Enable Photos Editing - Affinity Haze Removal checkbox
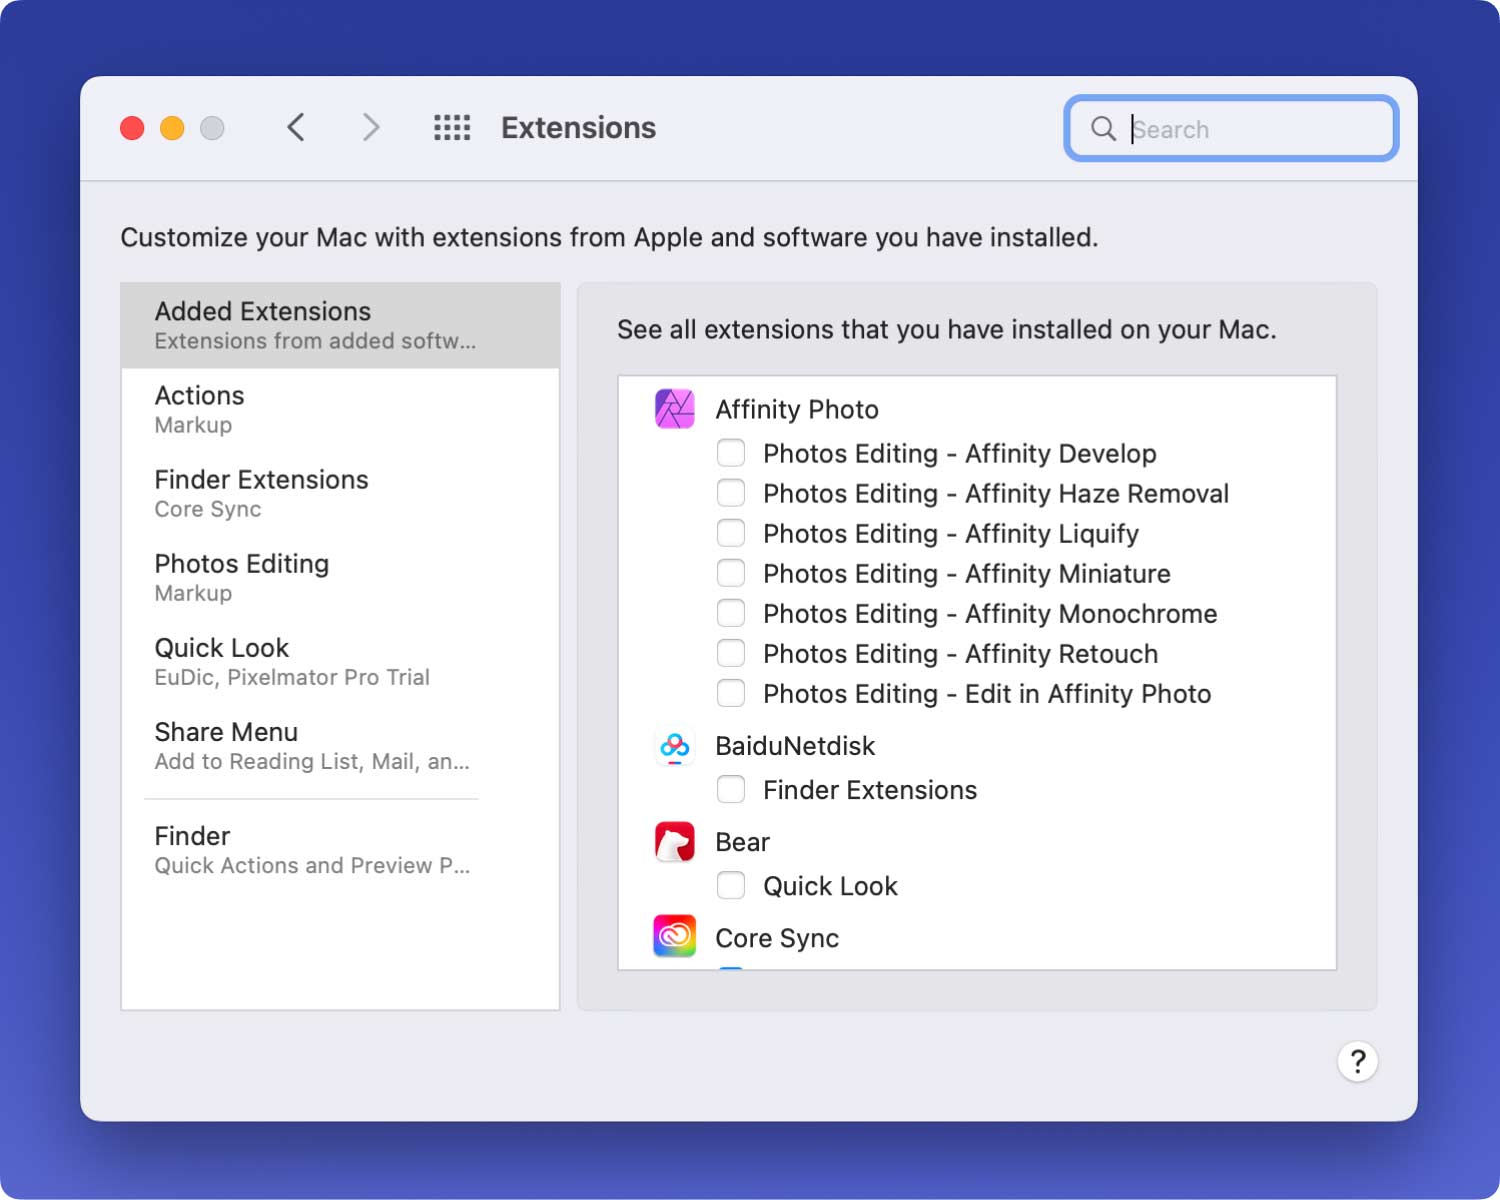1500x1200 pixels. [x=731, y=493]
